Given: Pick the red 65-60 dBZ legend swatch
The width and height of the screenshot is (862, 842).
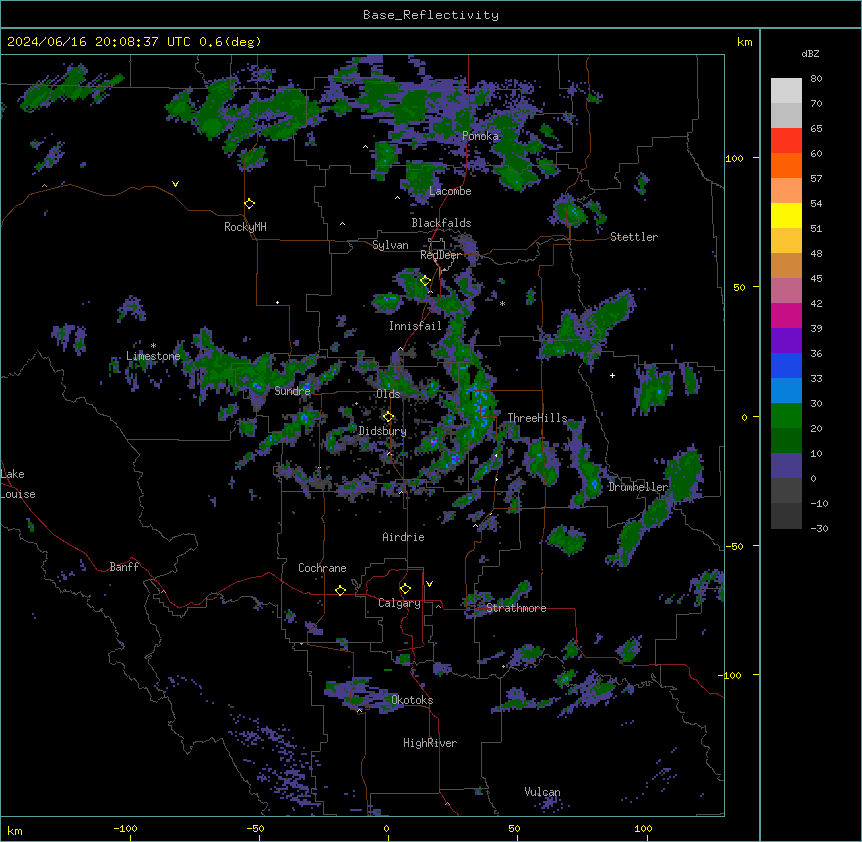Looking at the screenshot, I should [x=786, y=141].
